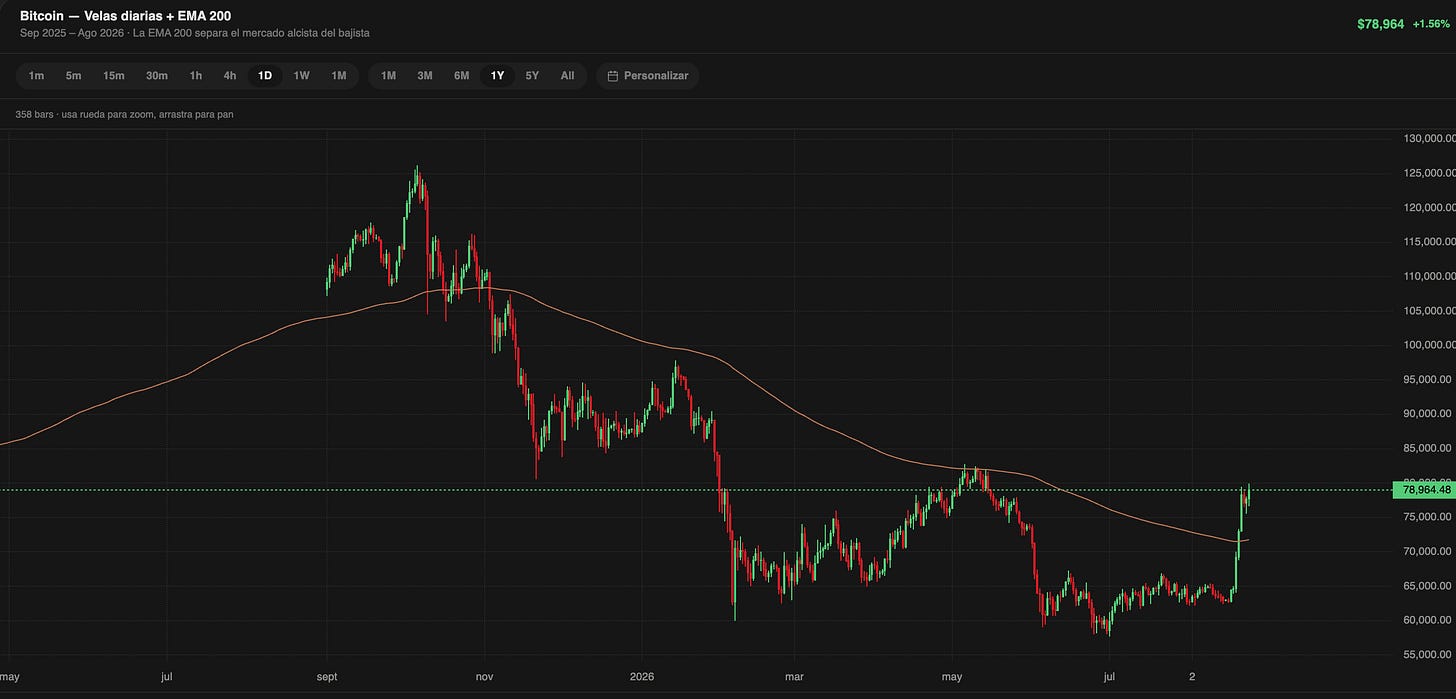Click the 100,000.00 axis label
The height and width of the screenshot is (699, 1456).
pos(1428,345)
